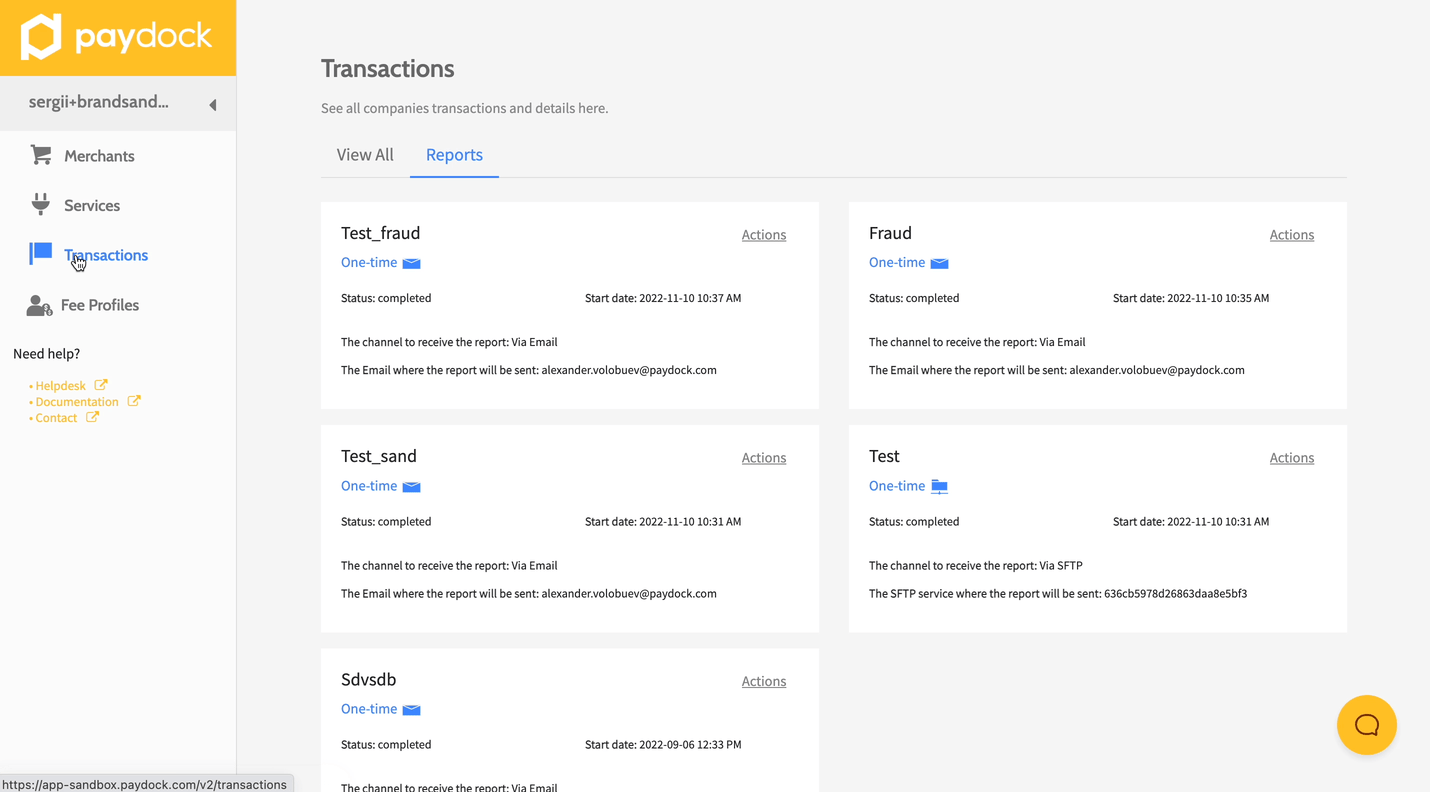The height and width of the screenshot is (792, 1430).
Task: Click the email address on Test_sand card
Action: (629, 594)
